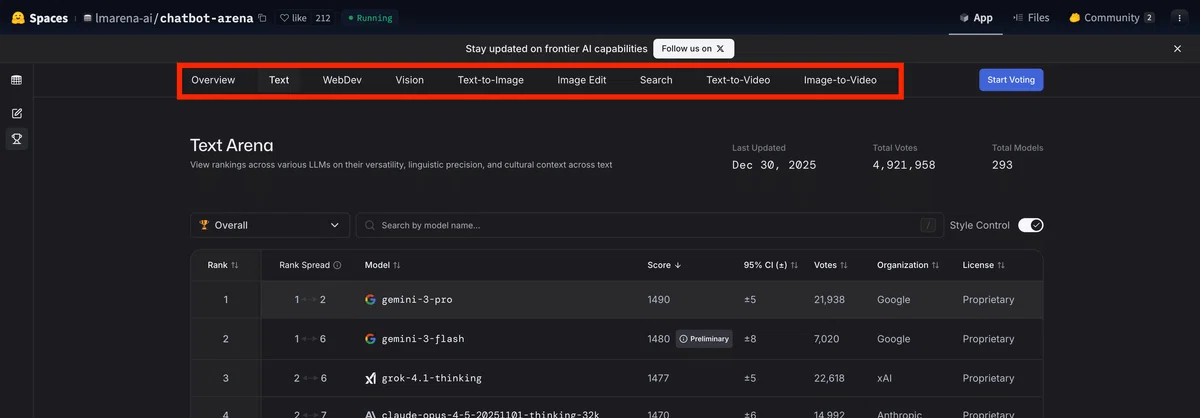Copy the chatbot-arena space name
Screen dimensions: 1200x418
tap(262, 18)
